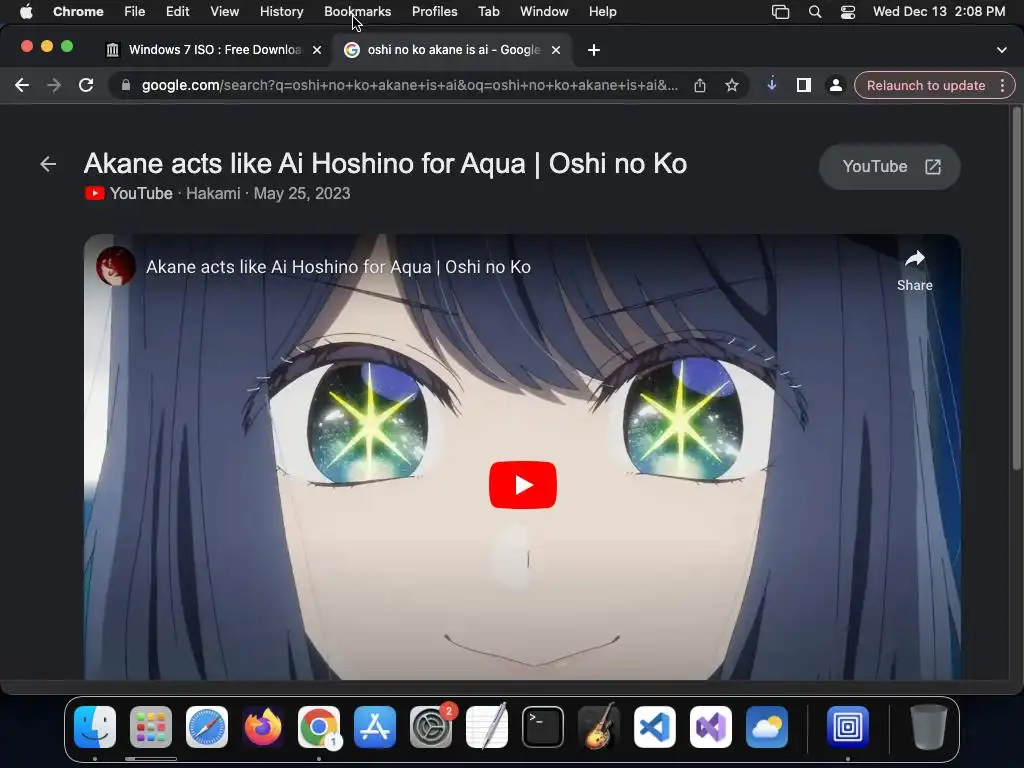Bookmark this page with the star icon

click(731, 85)
